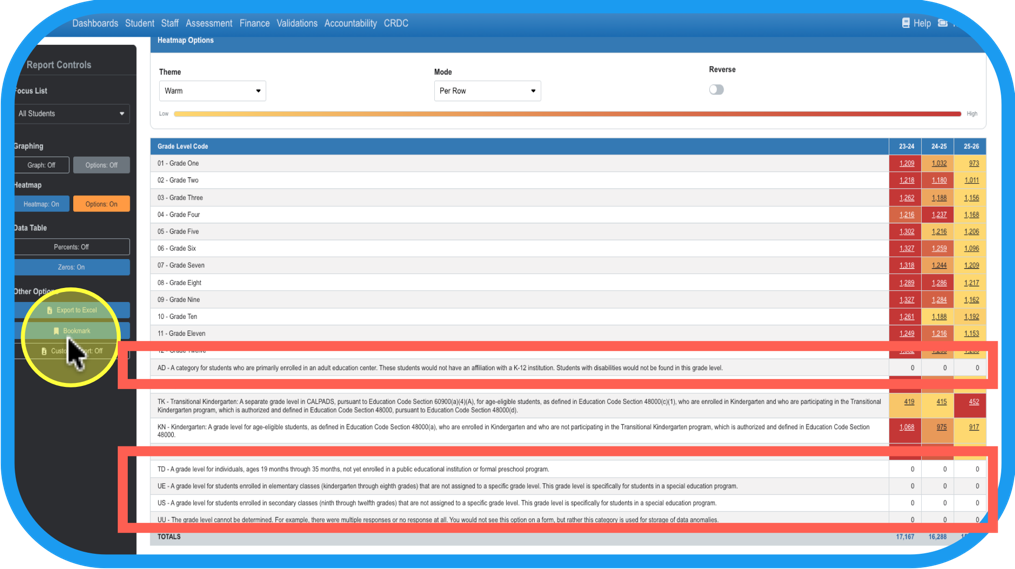This screenshot has height=569, width=1015.
Task: Turn off the Heatmap: On toggle
Action: tap(42, 204)
